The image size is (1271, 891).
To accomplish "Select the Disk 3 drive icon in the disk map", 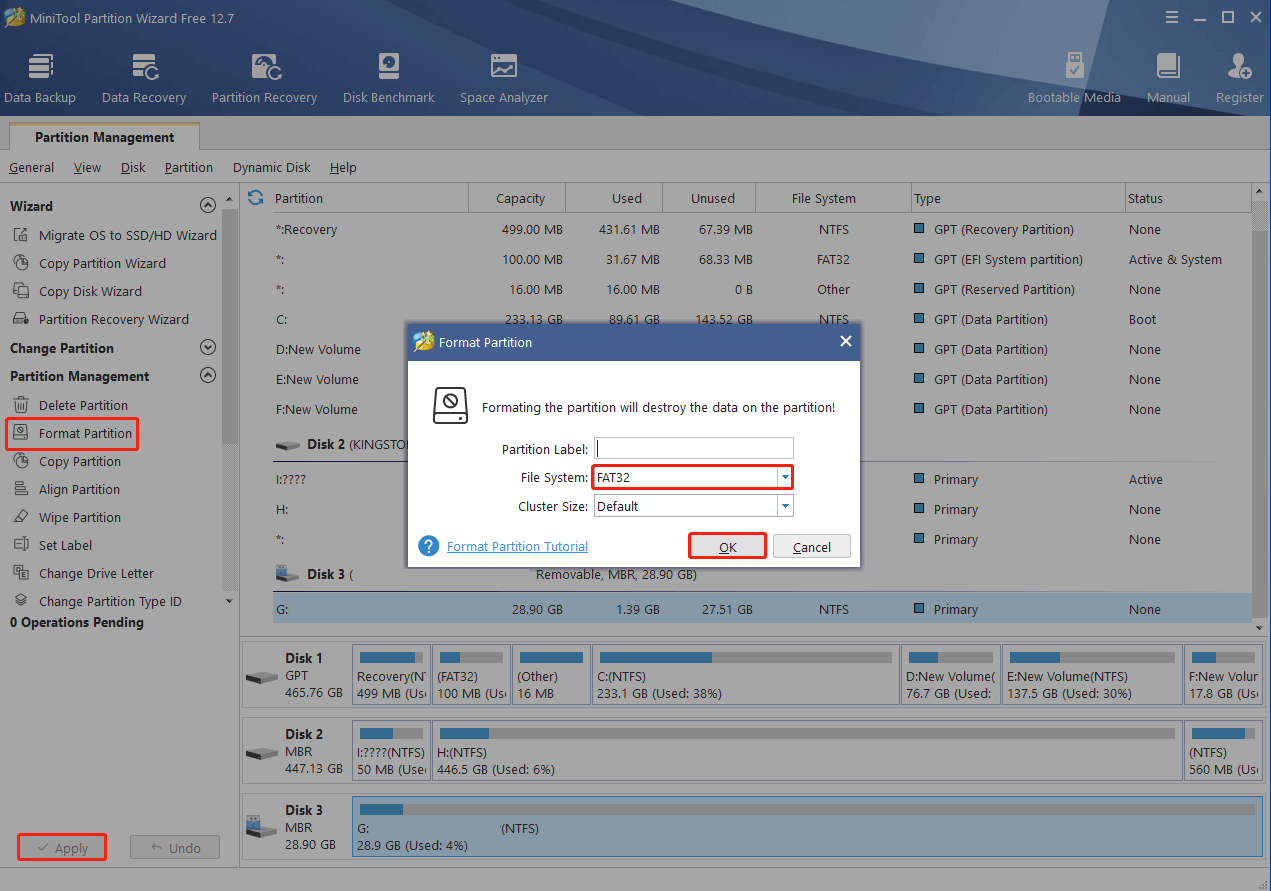I will 262,827.
